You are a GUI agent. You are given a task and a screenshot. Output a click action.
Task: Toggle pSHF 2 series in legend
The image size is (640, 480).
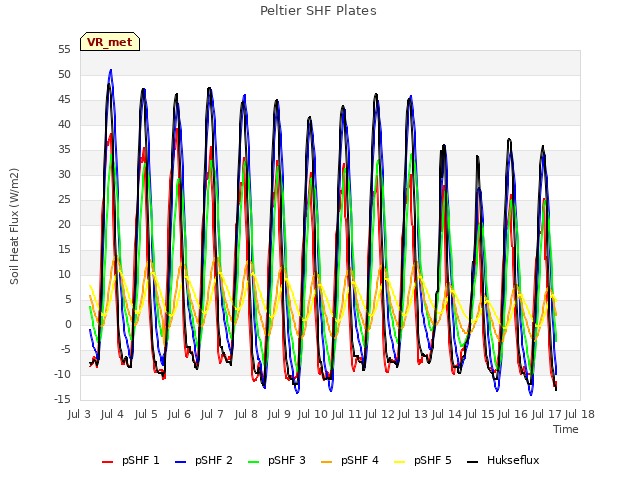click(204, 460)
